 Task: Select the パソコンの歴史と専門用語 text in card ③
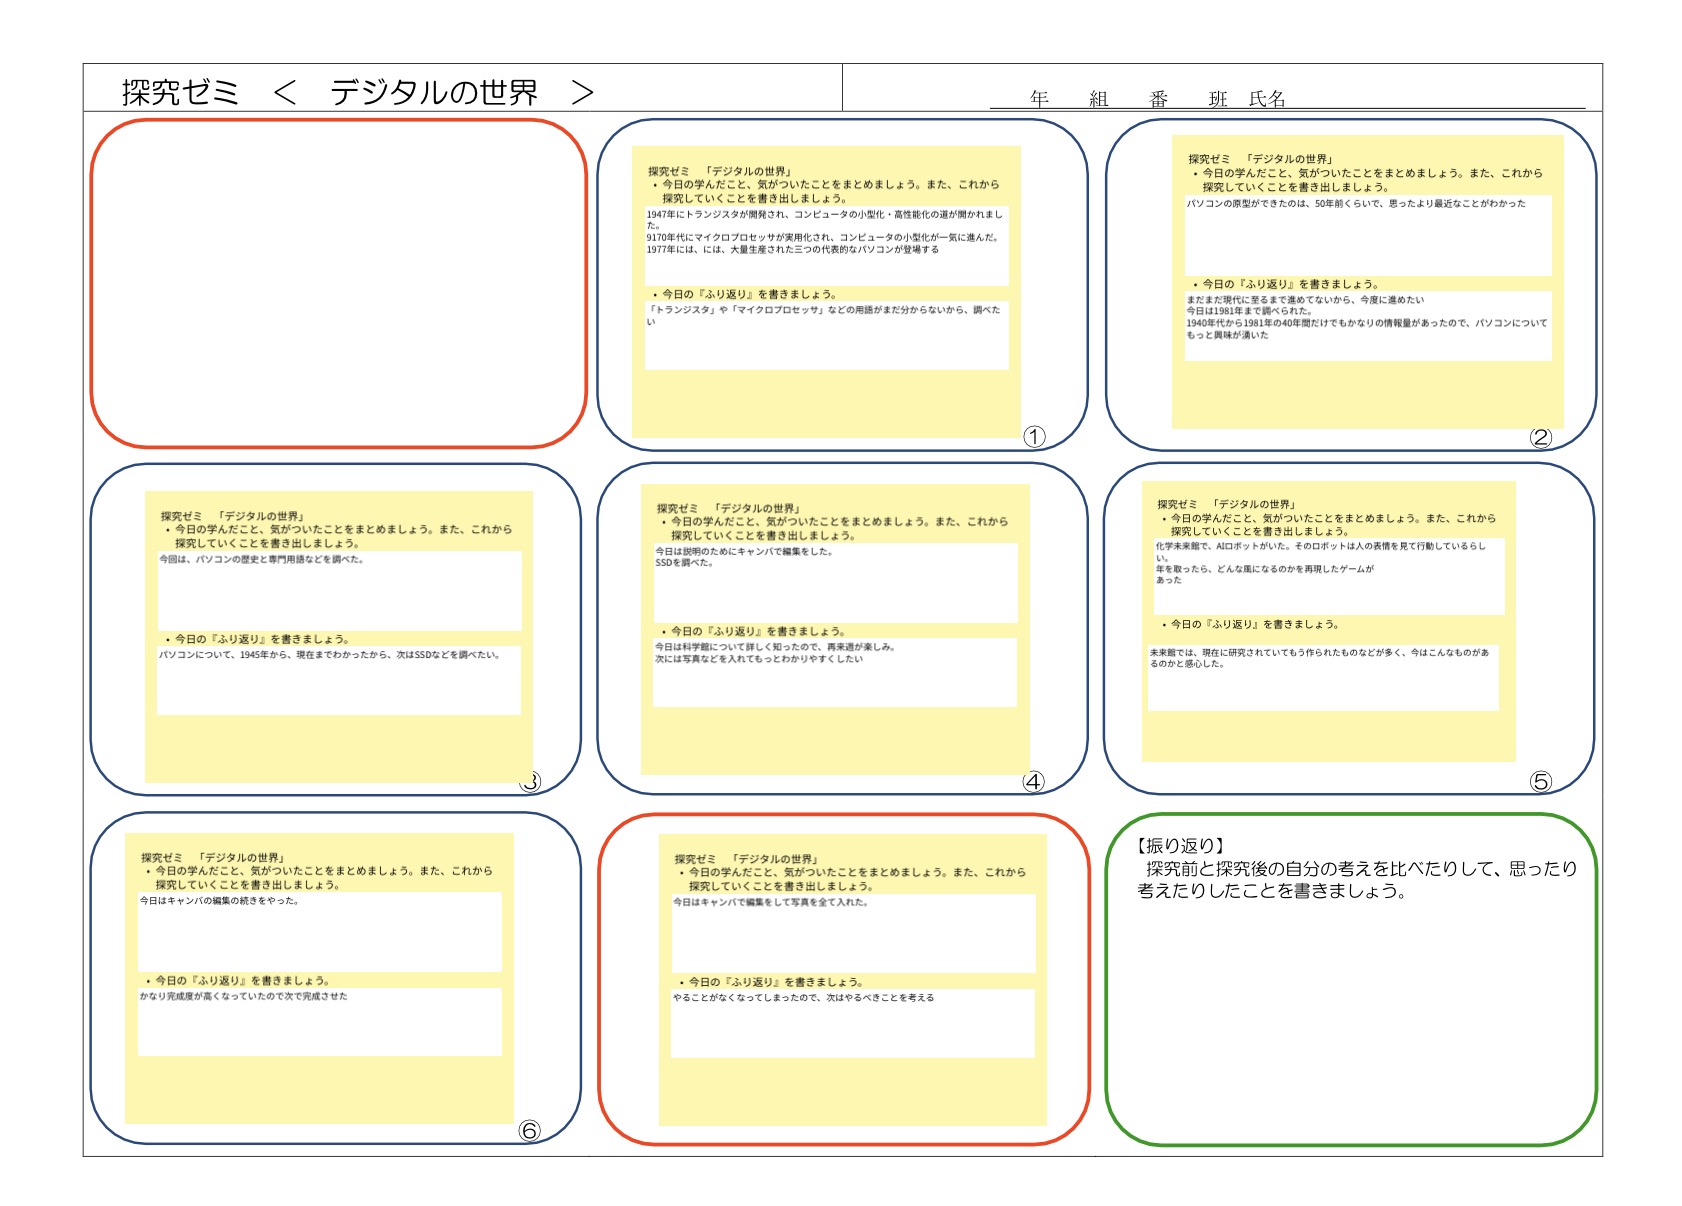[262, 560]
